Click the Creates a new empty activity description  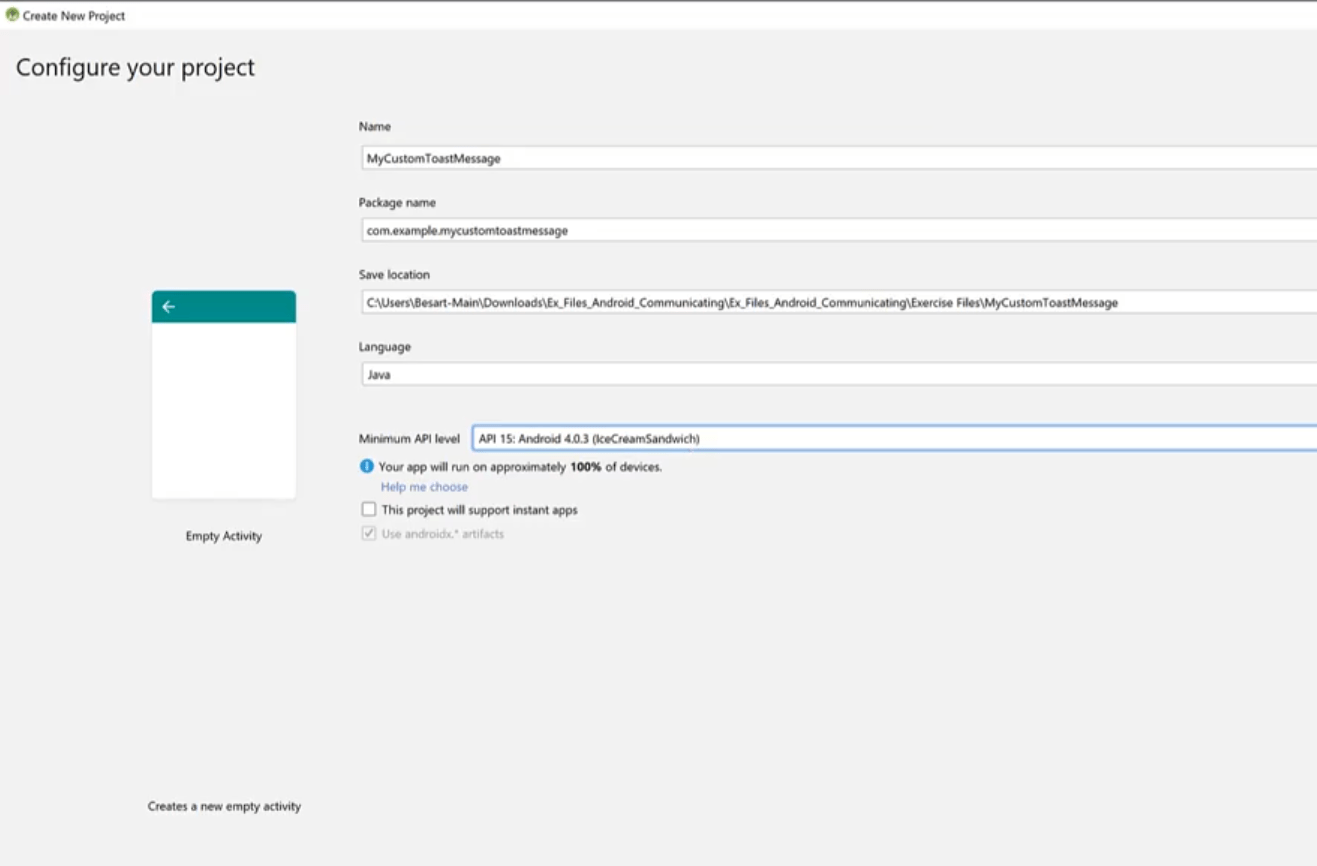223,806
